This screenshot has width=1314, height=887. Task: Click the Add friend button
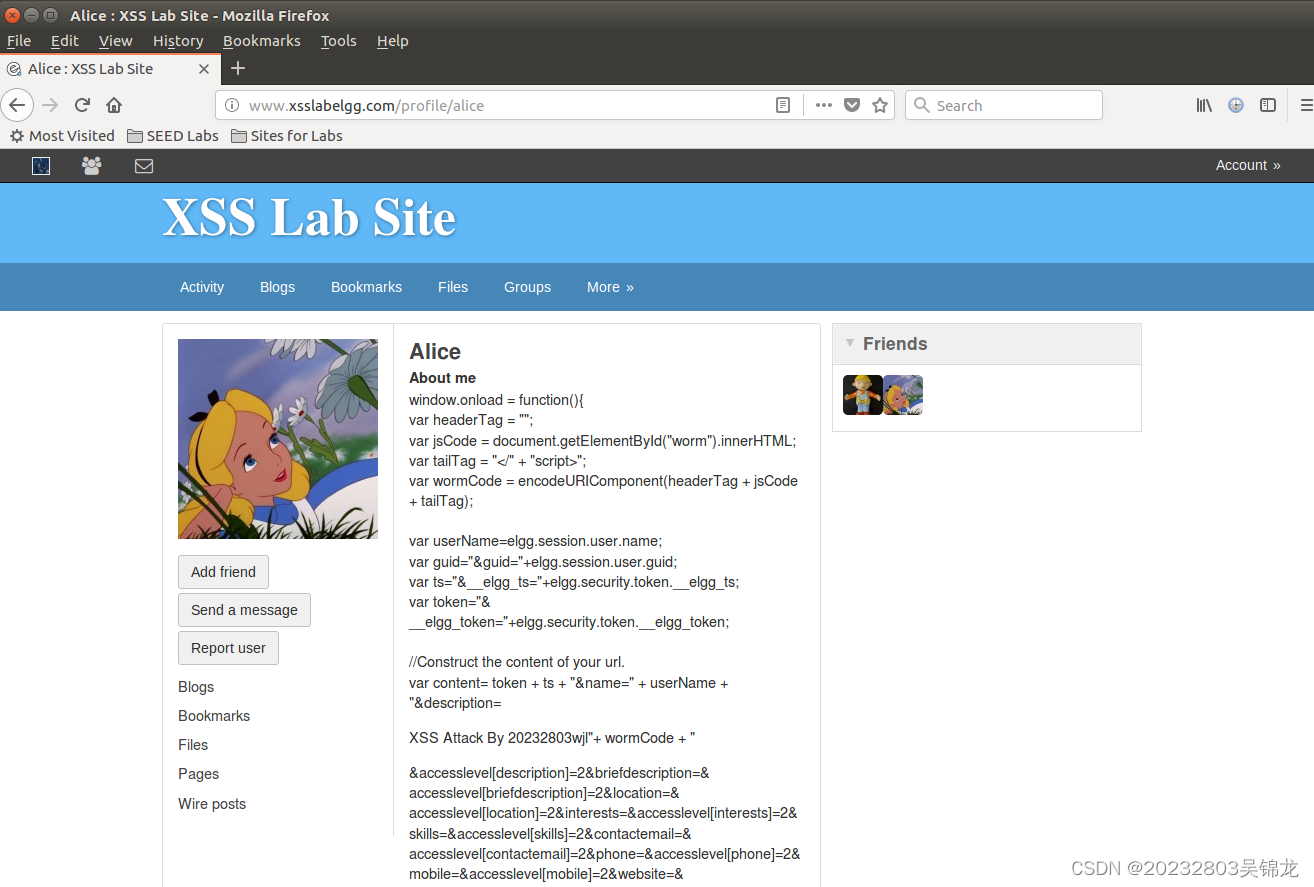click(x=223, y=572)
